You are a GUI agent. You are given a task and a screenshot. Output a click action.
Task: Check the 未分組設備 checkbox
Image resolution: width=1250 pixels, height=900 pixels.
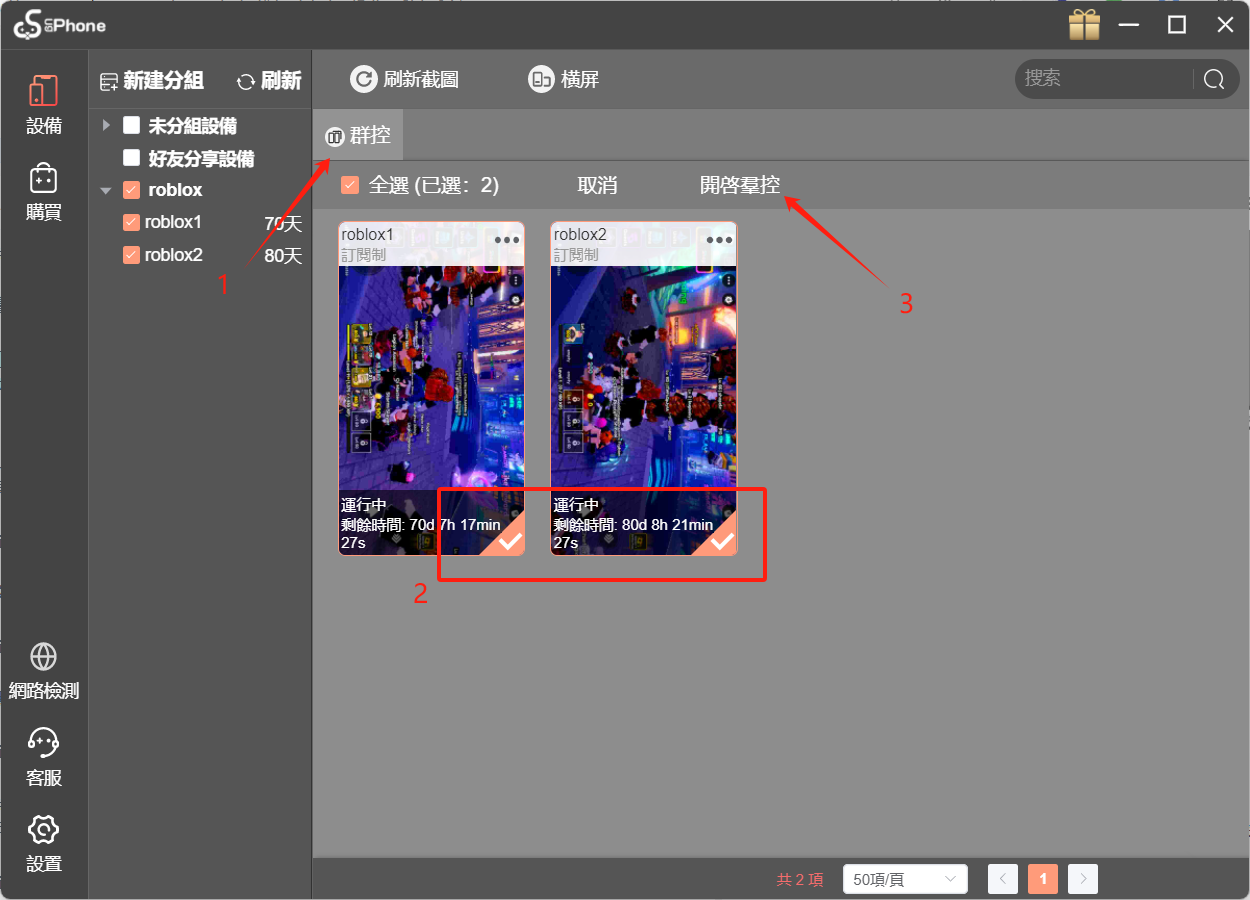131,126
